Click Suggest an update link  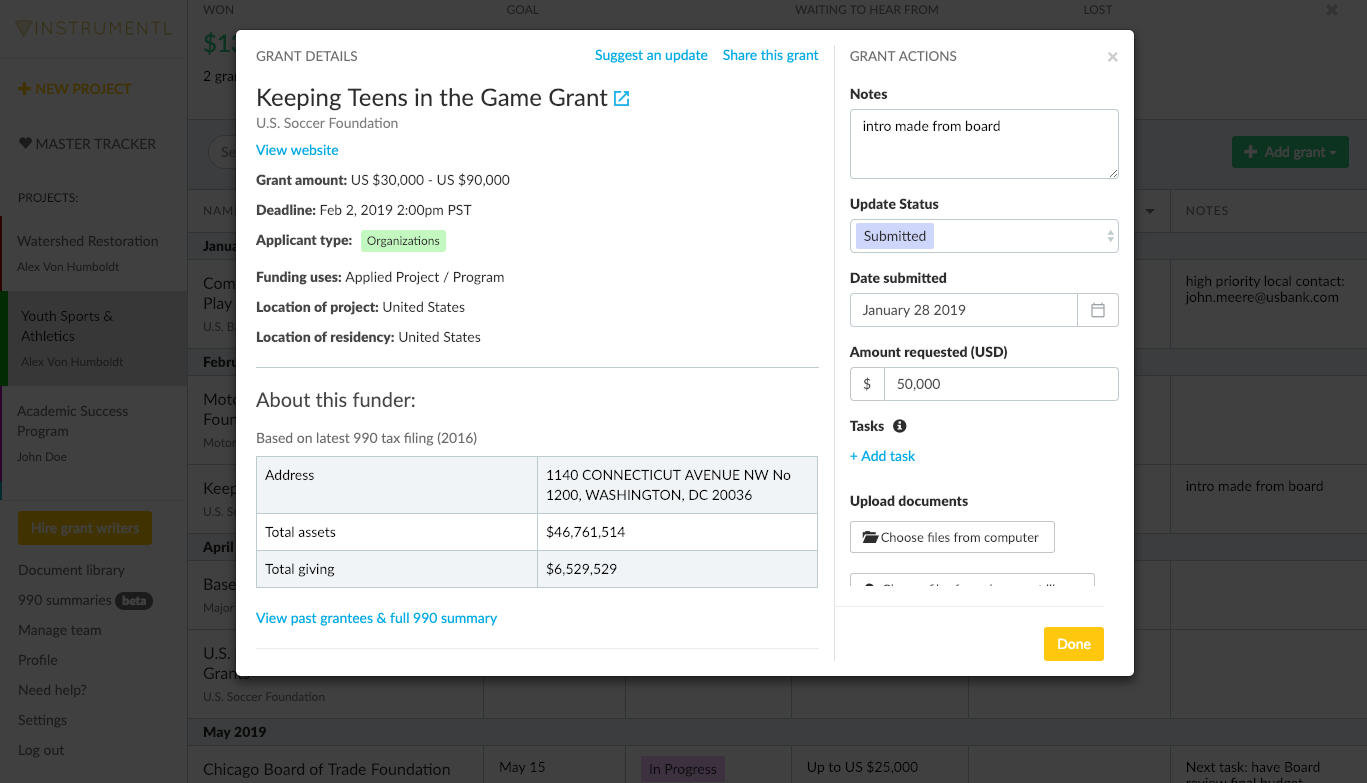[x=651, y=55]
